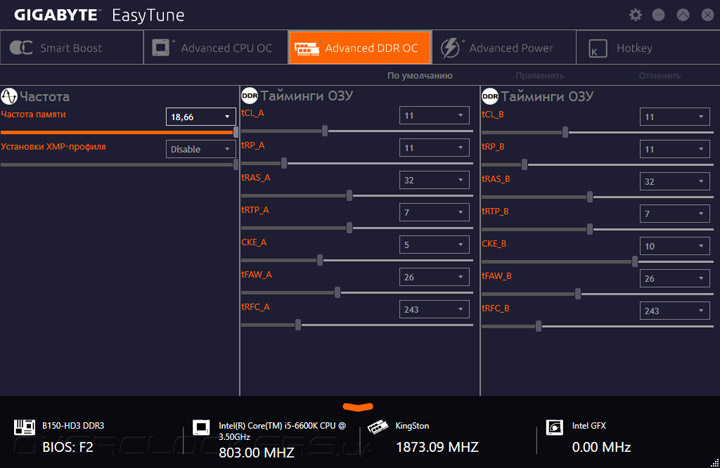
Task: Open the tCL_A value dropdown
Action: click(x=434, y=115)
